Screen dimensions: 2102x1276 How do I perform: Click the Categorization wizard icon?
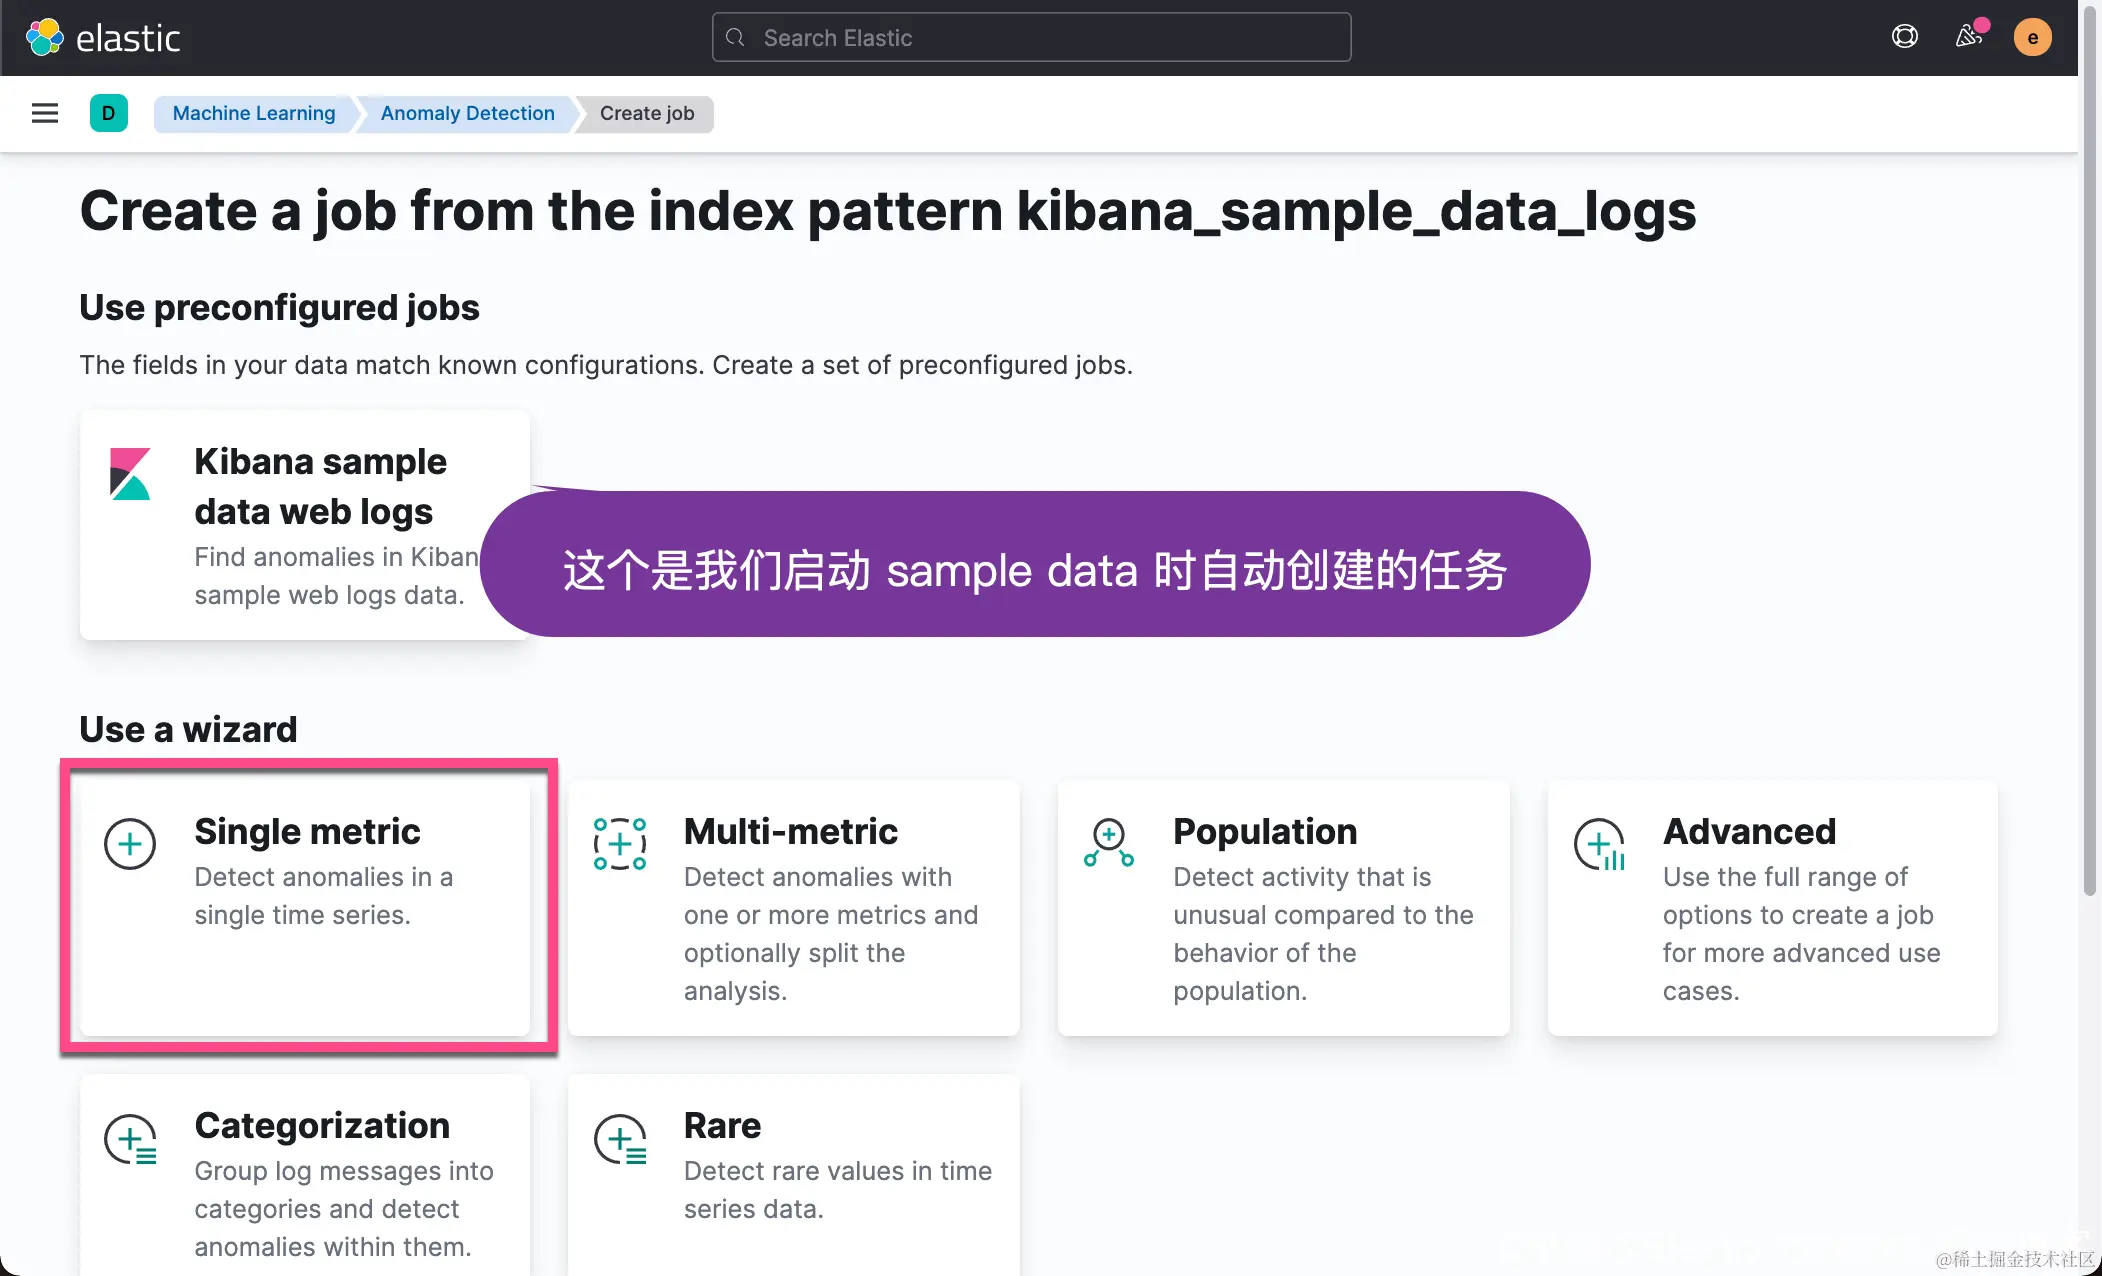130,1139
